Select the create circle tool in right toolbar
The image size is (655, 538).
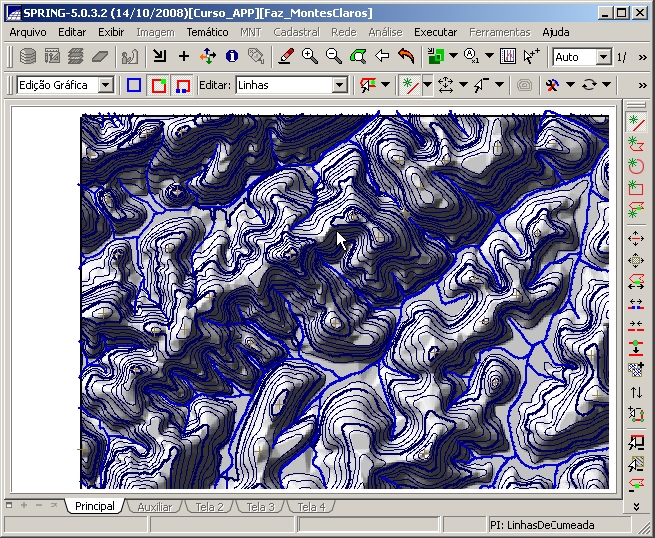pos(635,166)
